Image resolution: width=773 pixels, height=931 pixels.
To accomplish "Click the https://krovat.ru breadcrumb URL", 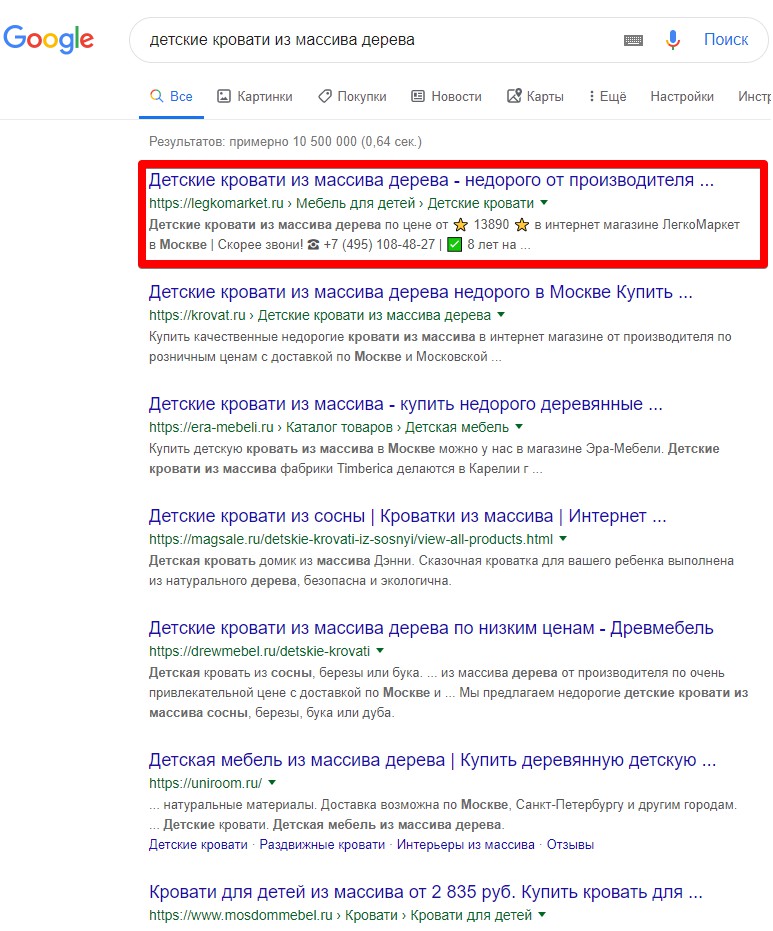I will click(x=197, y=315).
